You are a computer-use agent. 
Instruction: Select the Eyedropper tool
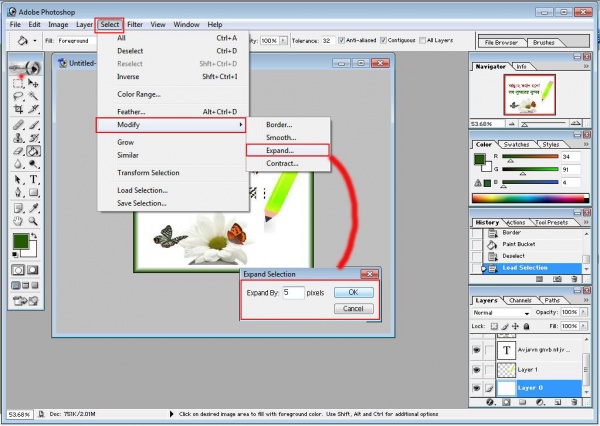point(34,208)
